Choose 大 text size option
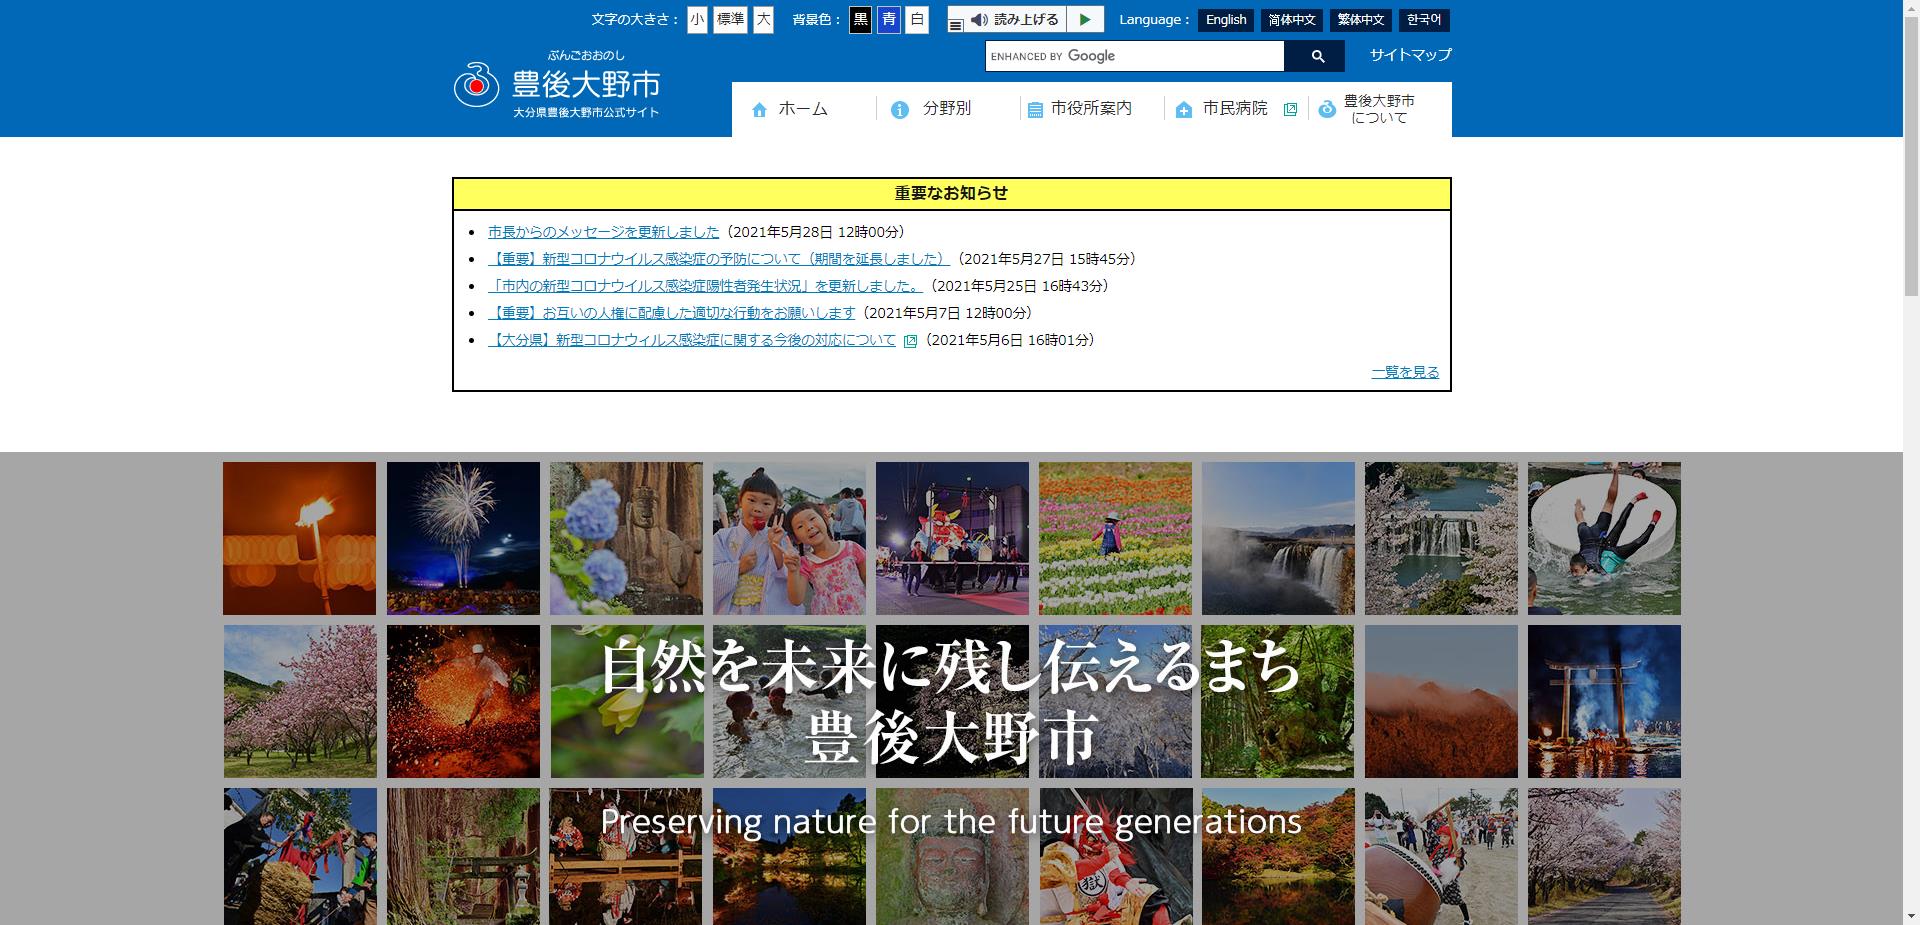This screenshot has width=1920, height=925. (763, 20)
